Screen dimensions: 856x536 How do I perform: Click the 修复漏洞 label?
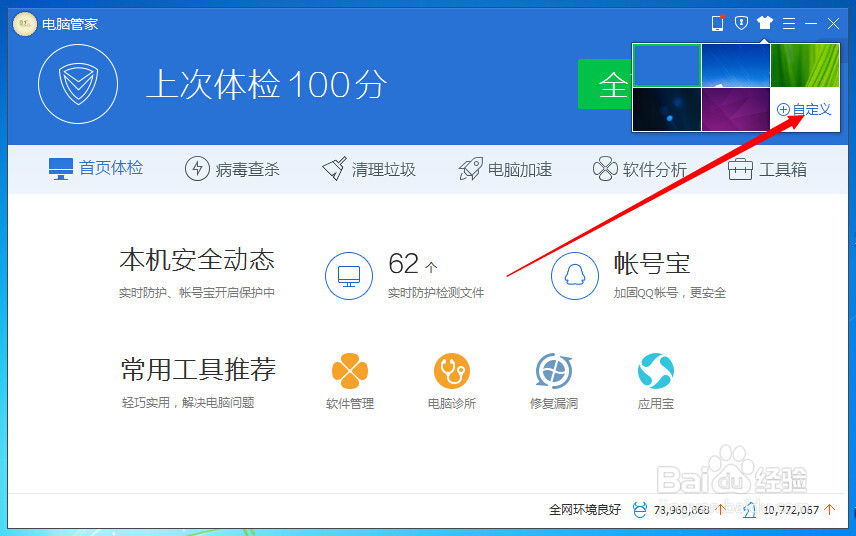point(554,404)
